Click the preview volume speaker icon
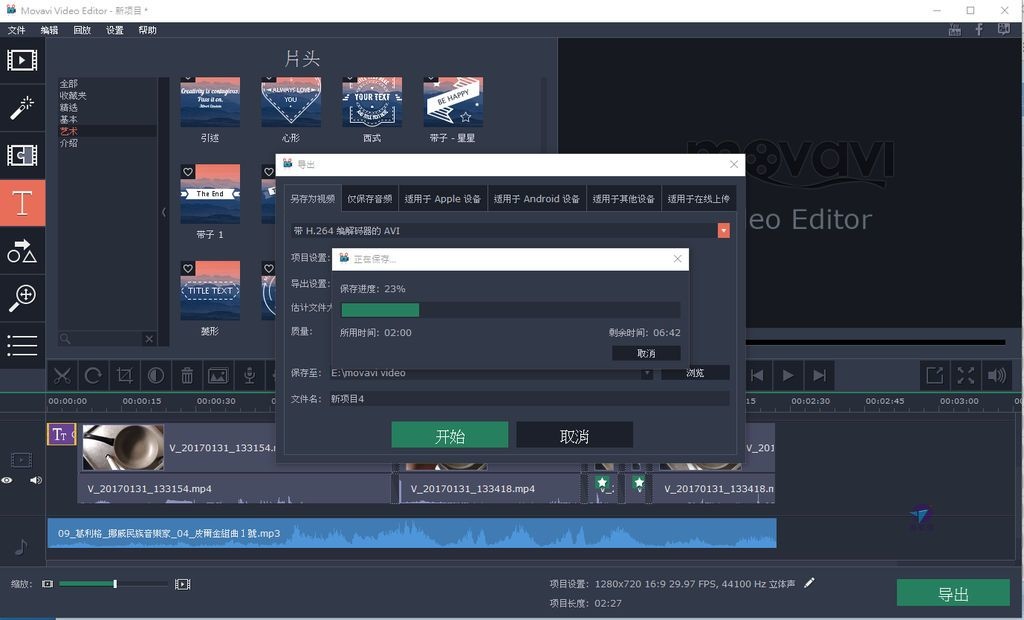 [x=997, y=375]
